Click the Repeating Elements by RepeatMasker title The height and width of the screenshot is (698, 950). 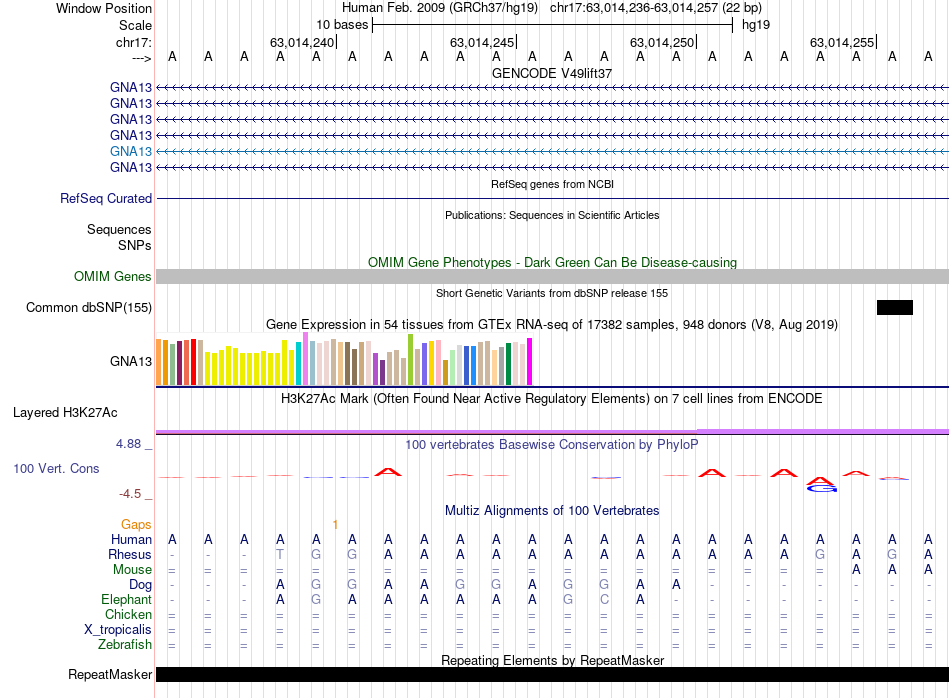[x=552, y=660]
